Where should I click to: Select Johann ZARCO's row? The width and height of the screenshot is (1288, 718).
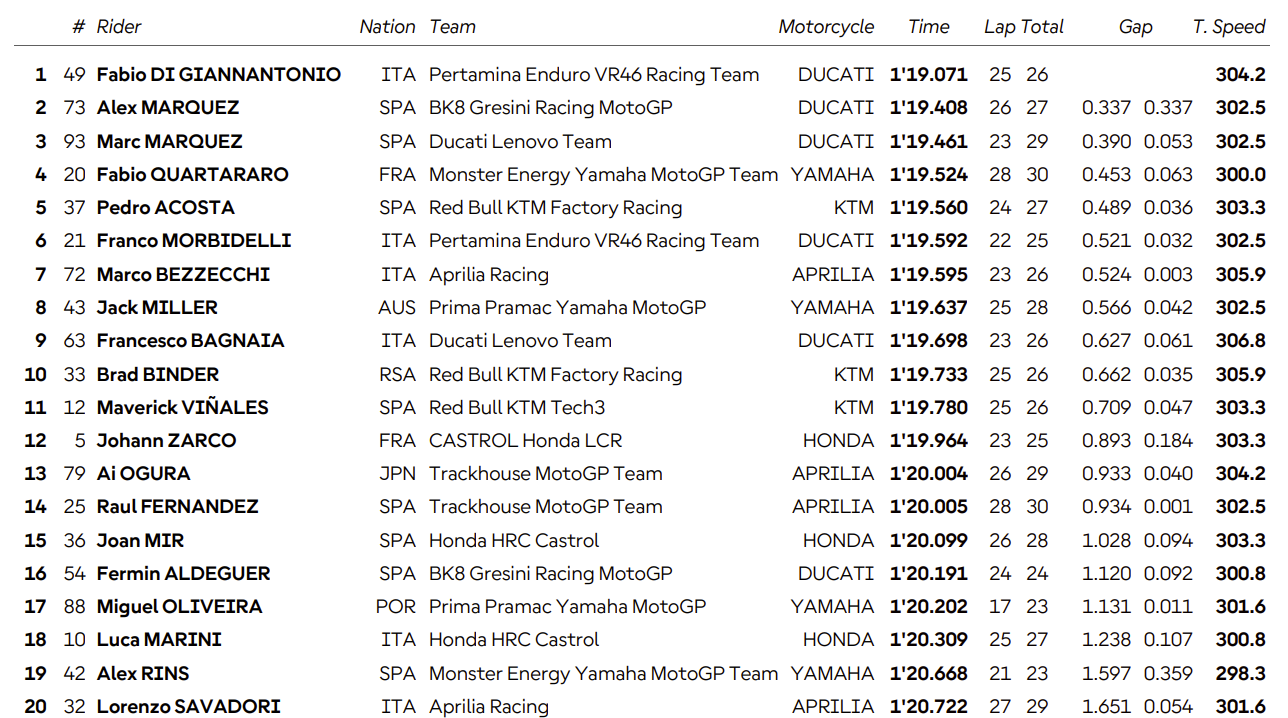point(642,440)
